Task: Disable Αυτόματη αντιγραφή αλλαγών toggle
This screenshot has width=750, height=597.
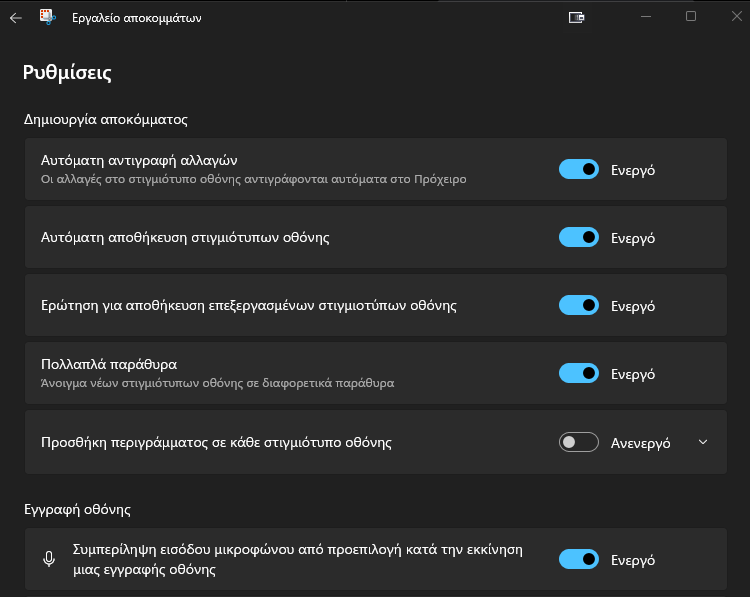Action: pyautogui.click(x=579, y=169)
